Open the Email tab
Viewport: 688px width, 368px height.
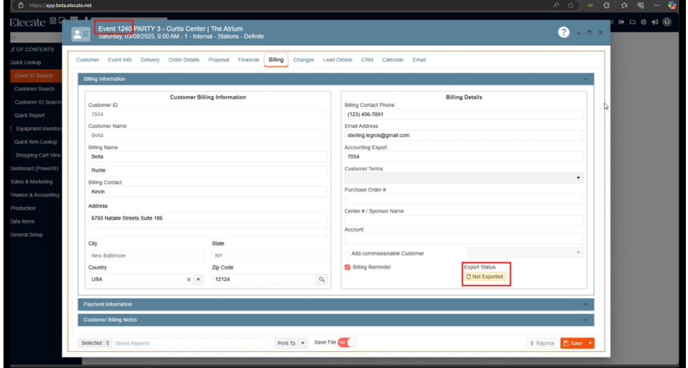tap(419, 60)
